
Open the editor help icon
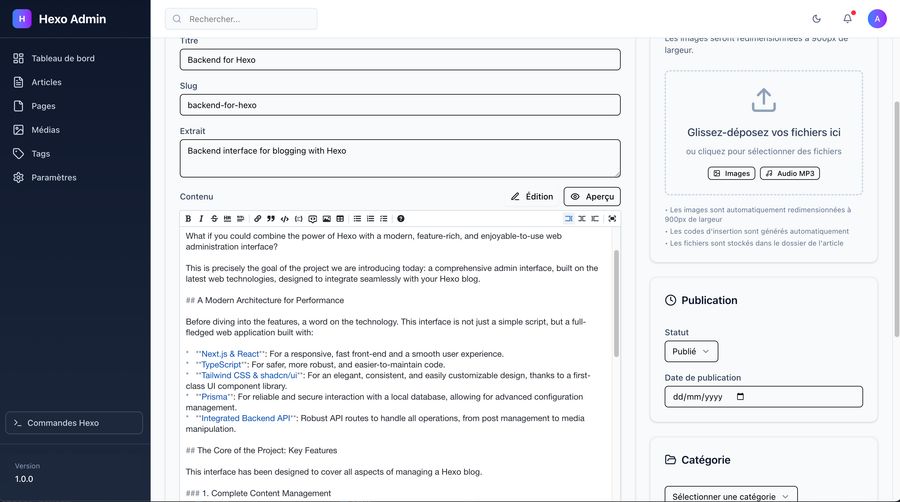point(401,219)
